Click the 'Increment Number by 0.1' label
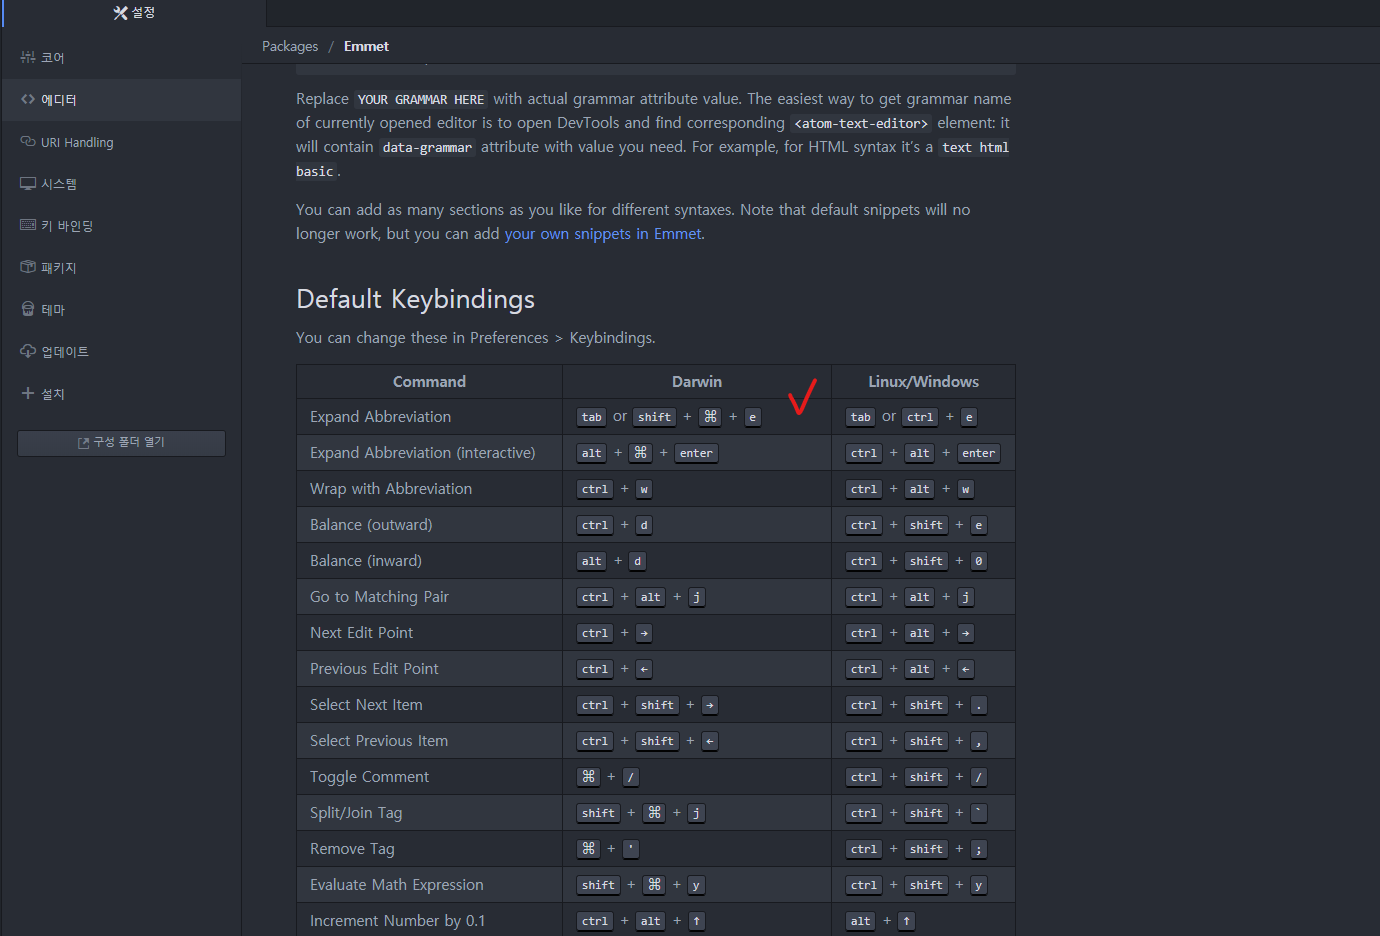The width and height of the screenshot is (1380, 936). click(x=397, y=921)
